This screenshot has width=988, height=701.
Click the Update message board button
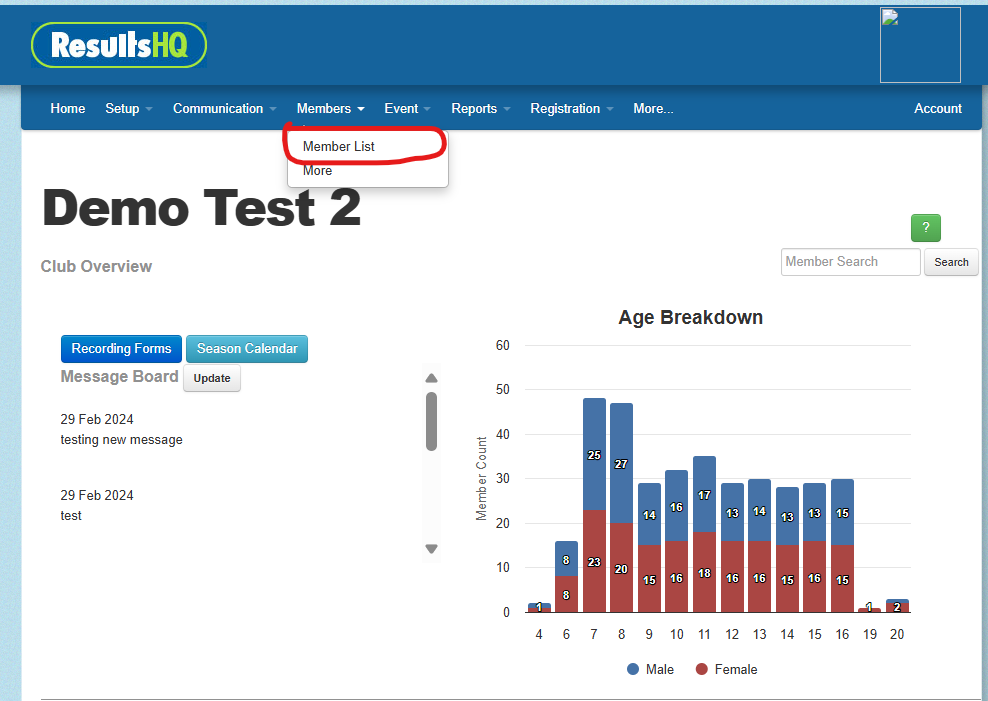[212, 378]
